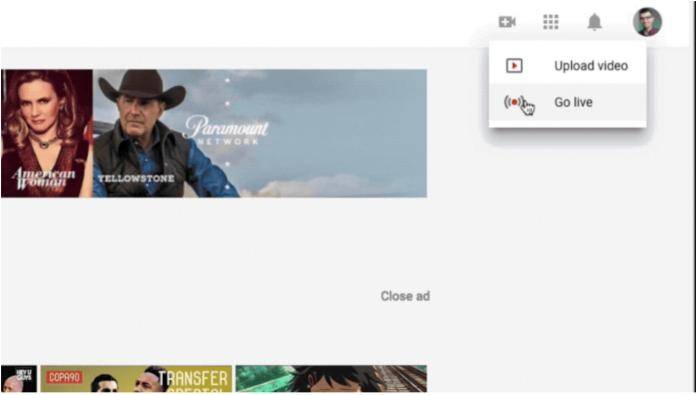Select the lowest white dot on banner

[227, 187]
